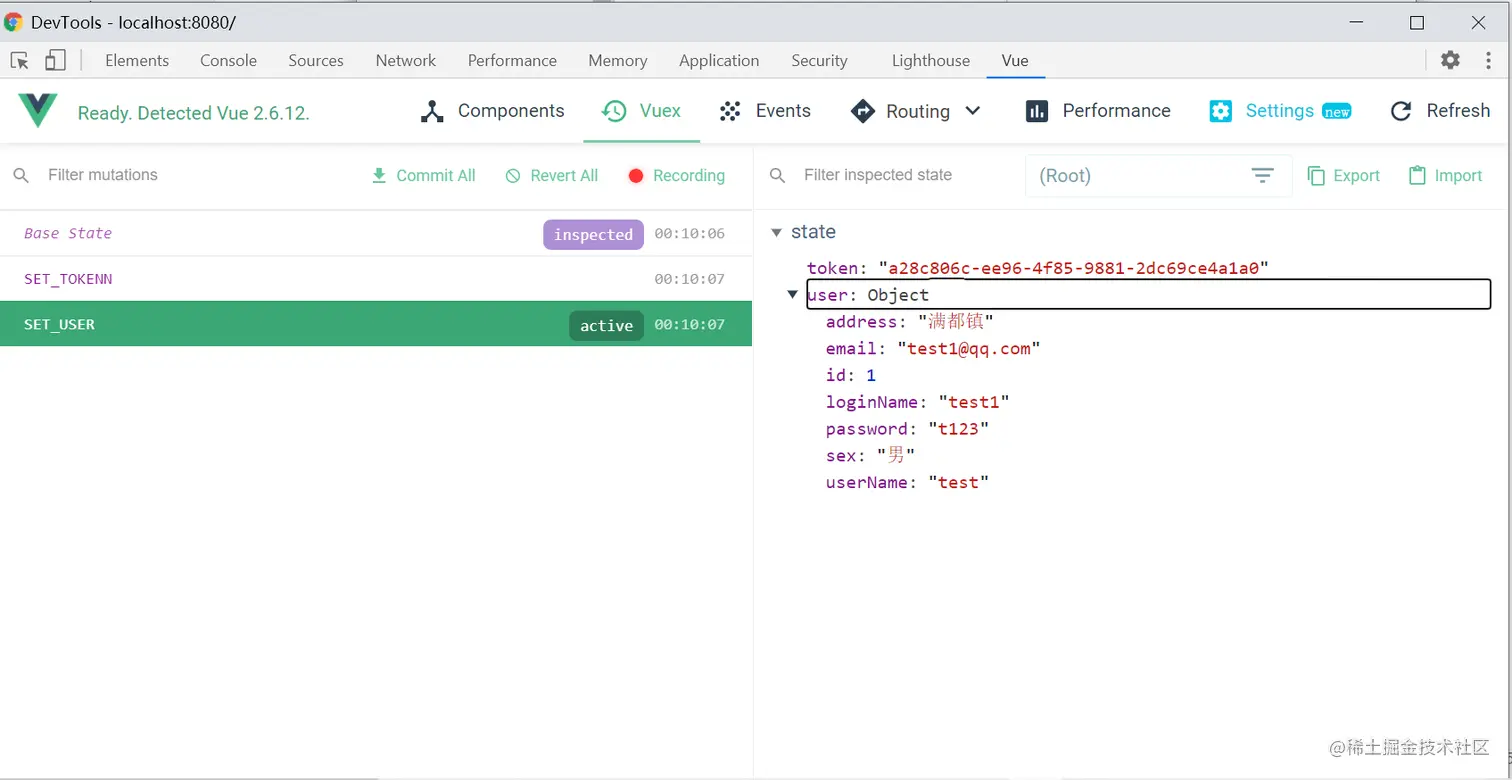Click Revert All label
The width and height of the screenshot is (1512, 780).
pyautogui.click(x=564, y=176)
